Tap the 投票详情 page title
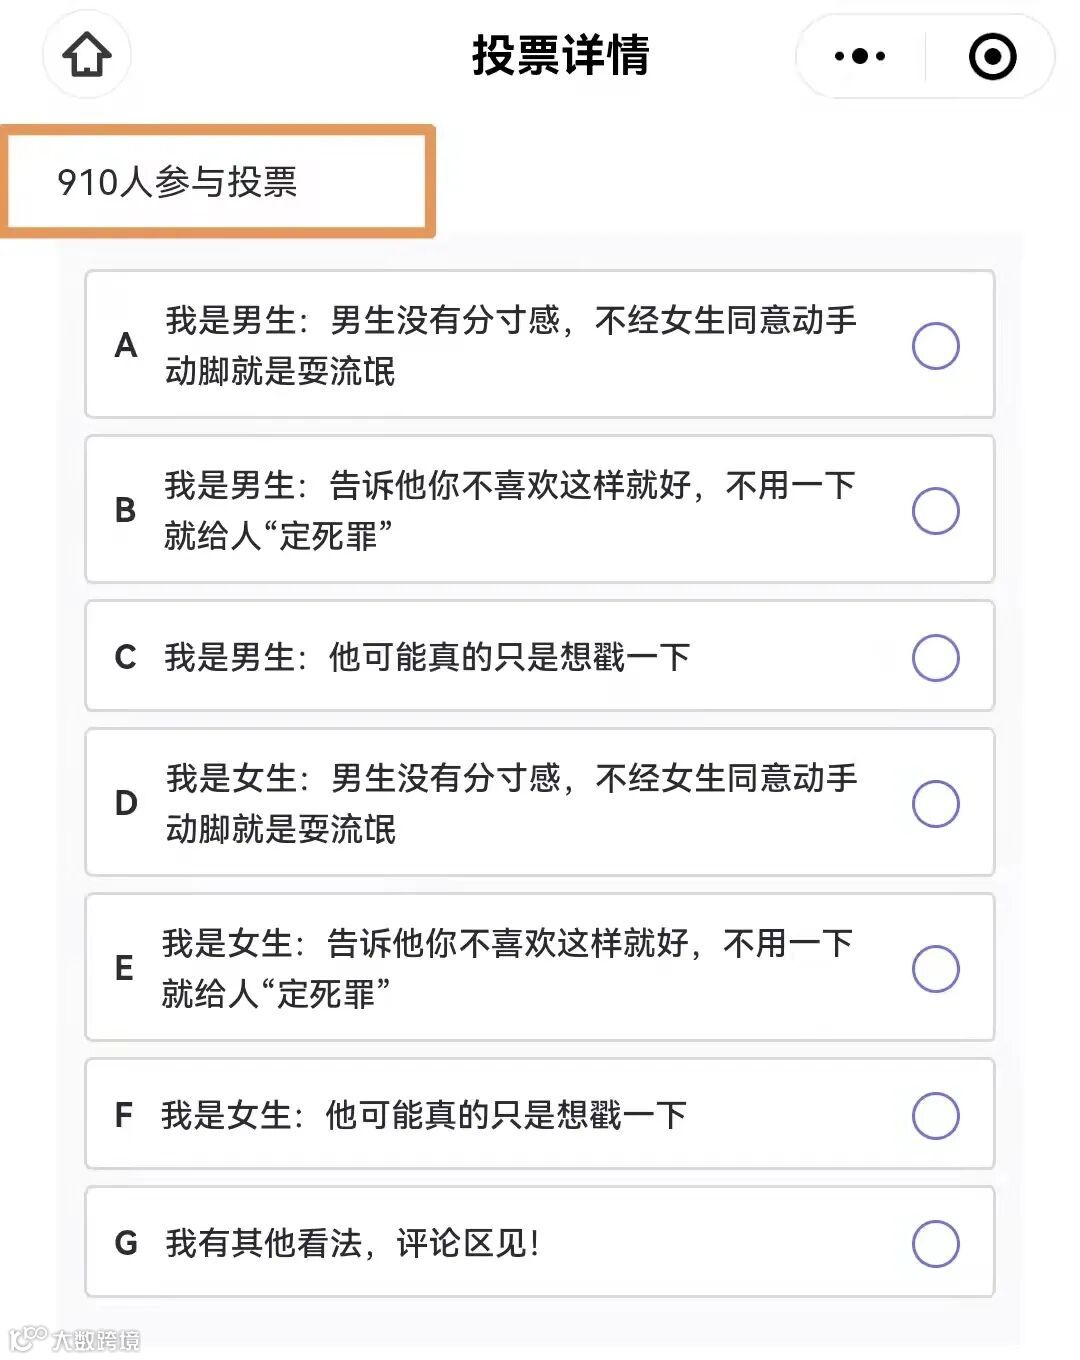Viewport: 1080px width, 1360px height. [560, 55]
